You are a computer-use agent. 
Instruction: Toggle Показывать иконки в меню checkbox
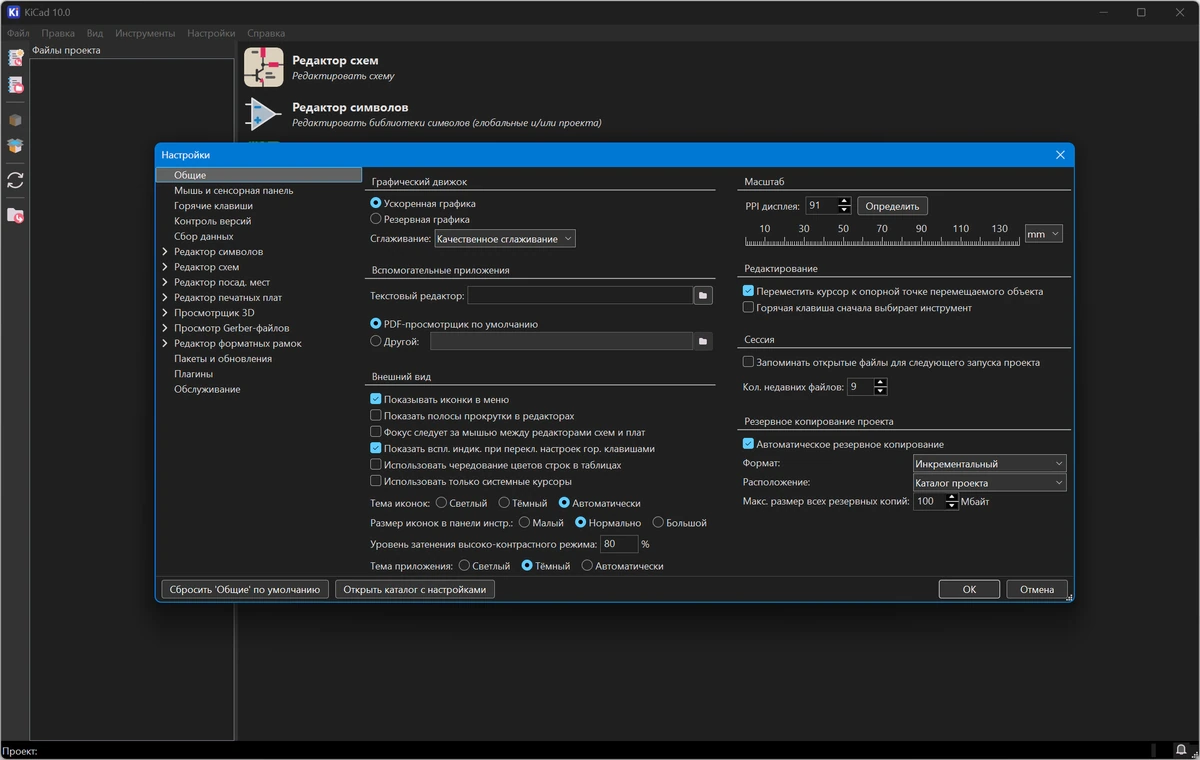click(x=376, y=400)
